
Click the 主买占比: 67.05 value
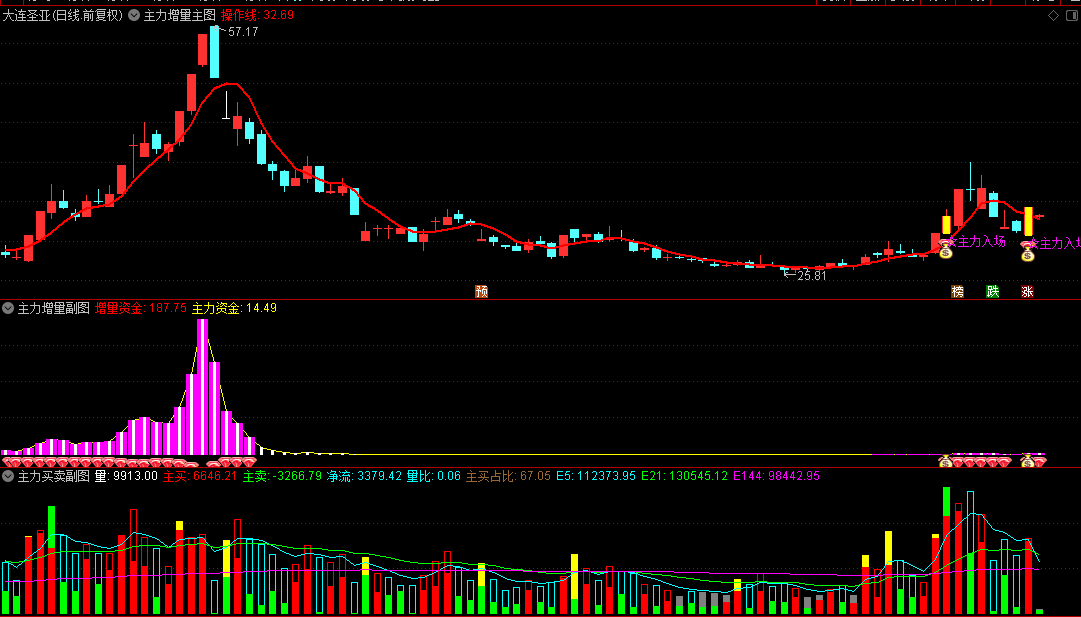[508, 476]
